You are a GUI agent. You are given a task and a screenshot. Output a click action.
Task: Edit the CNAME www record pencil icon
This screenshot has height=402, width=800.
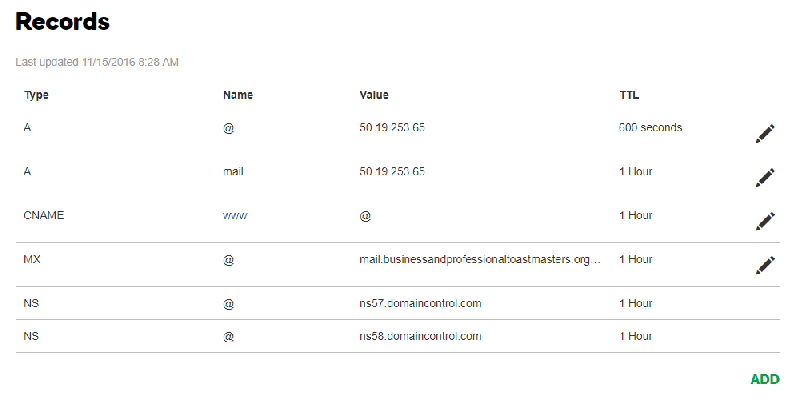(x=765, y=221)
